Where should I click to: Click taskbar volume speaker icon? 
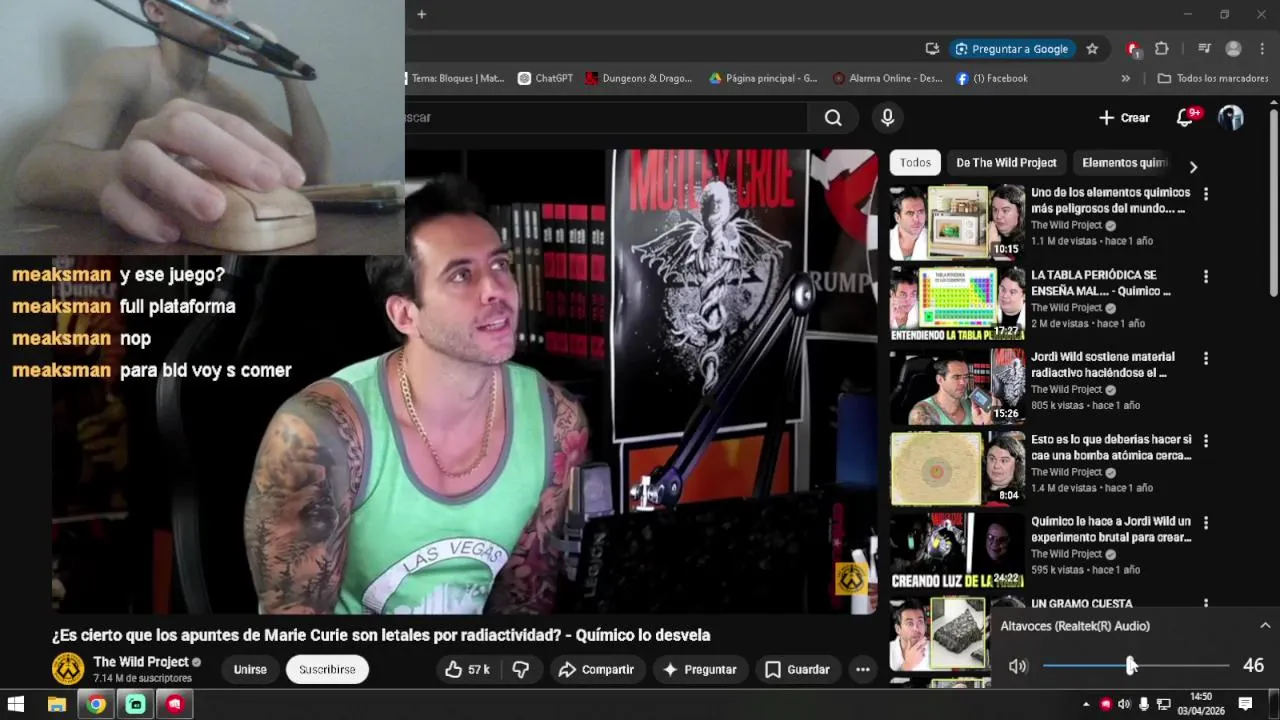point(1124,704)
